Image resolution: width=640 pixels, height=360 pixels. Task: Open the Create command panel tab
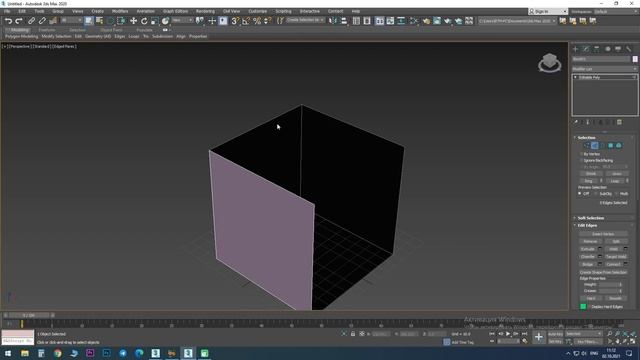(576, 49)
